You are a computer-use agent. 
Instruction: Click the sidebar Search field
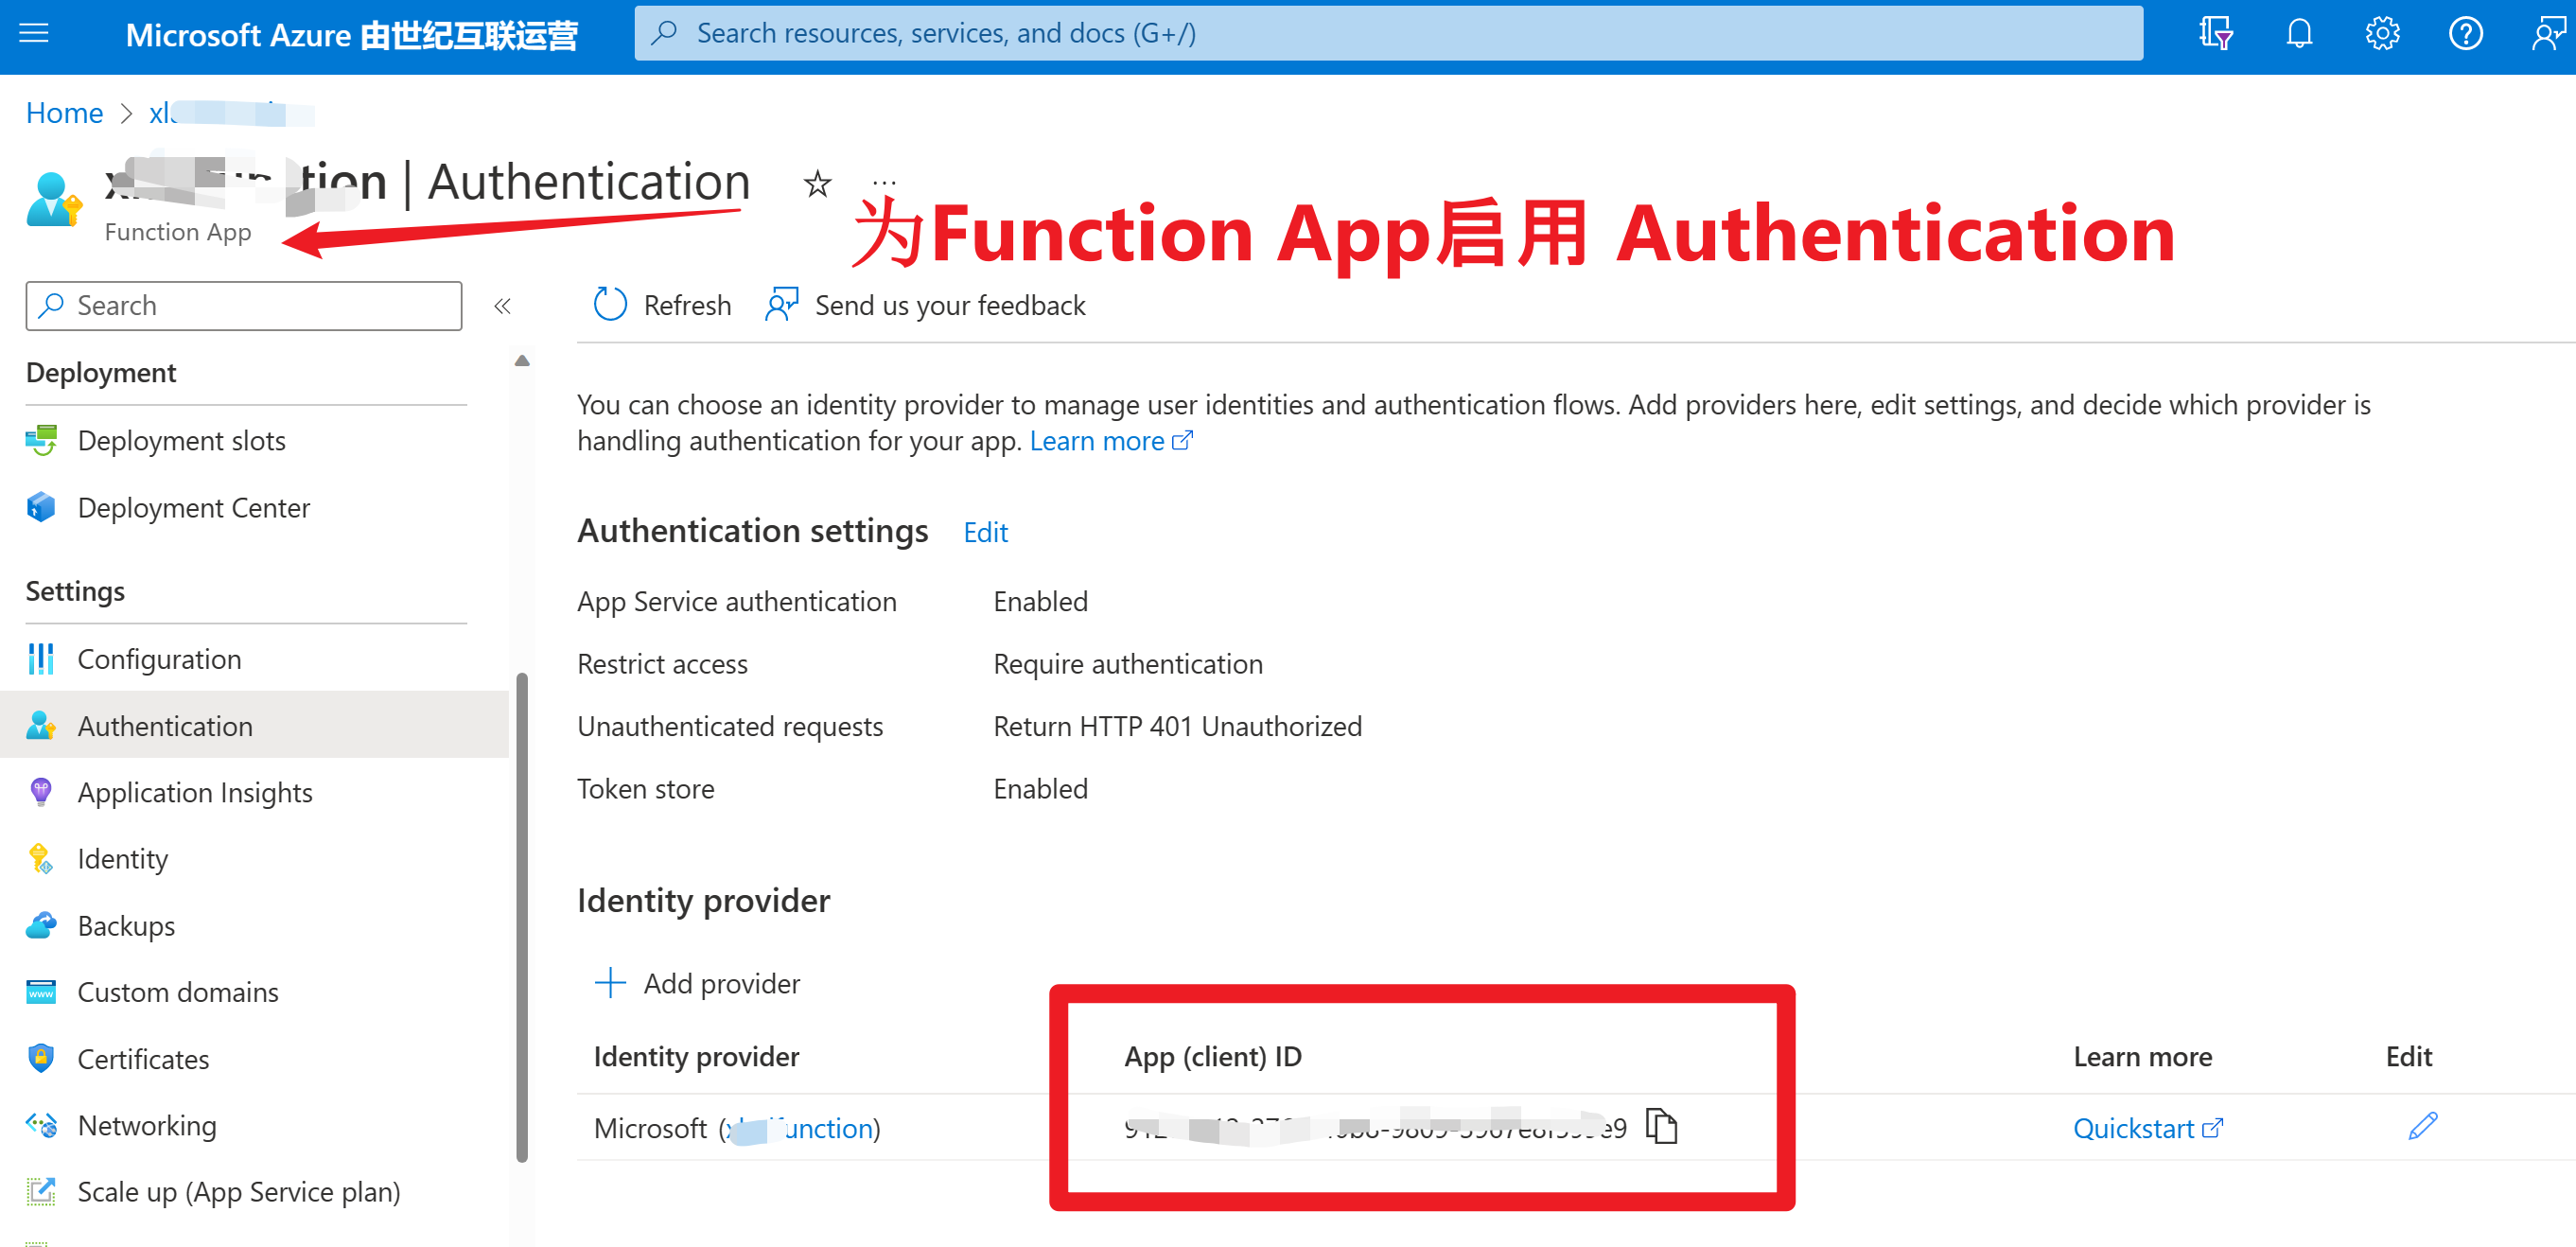(243, 306)
